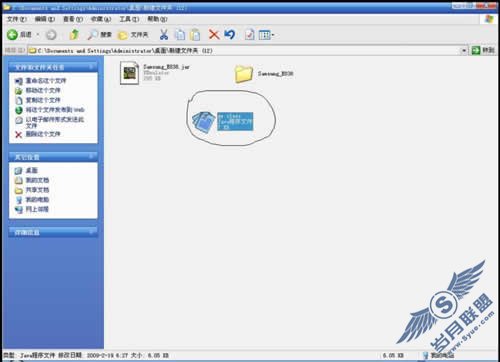Go up one folder level icon

coord(74,34)
